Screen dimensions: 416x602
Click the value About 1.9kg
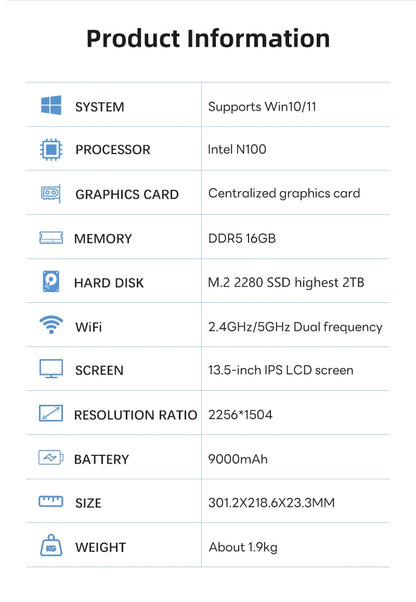click(x=243, y=547)
